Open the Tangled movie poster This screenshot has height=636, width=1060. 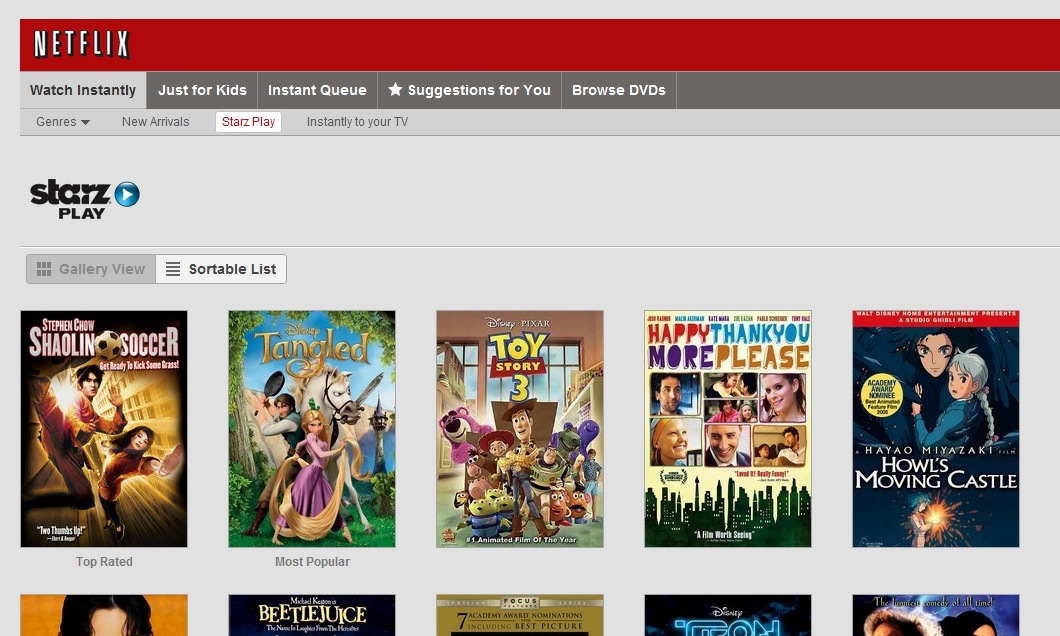point(312,429)
